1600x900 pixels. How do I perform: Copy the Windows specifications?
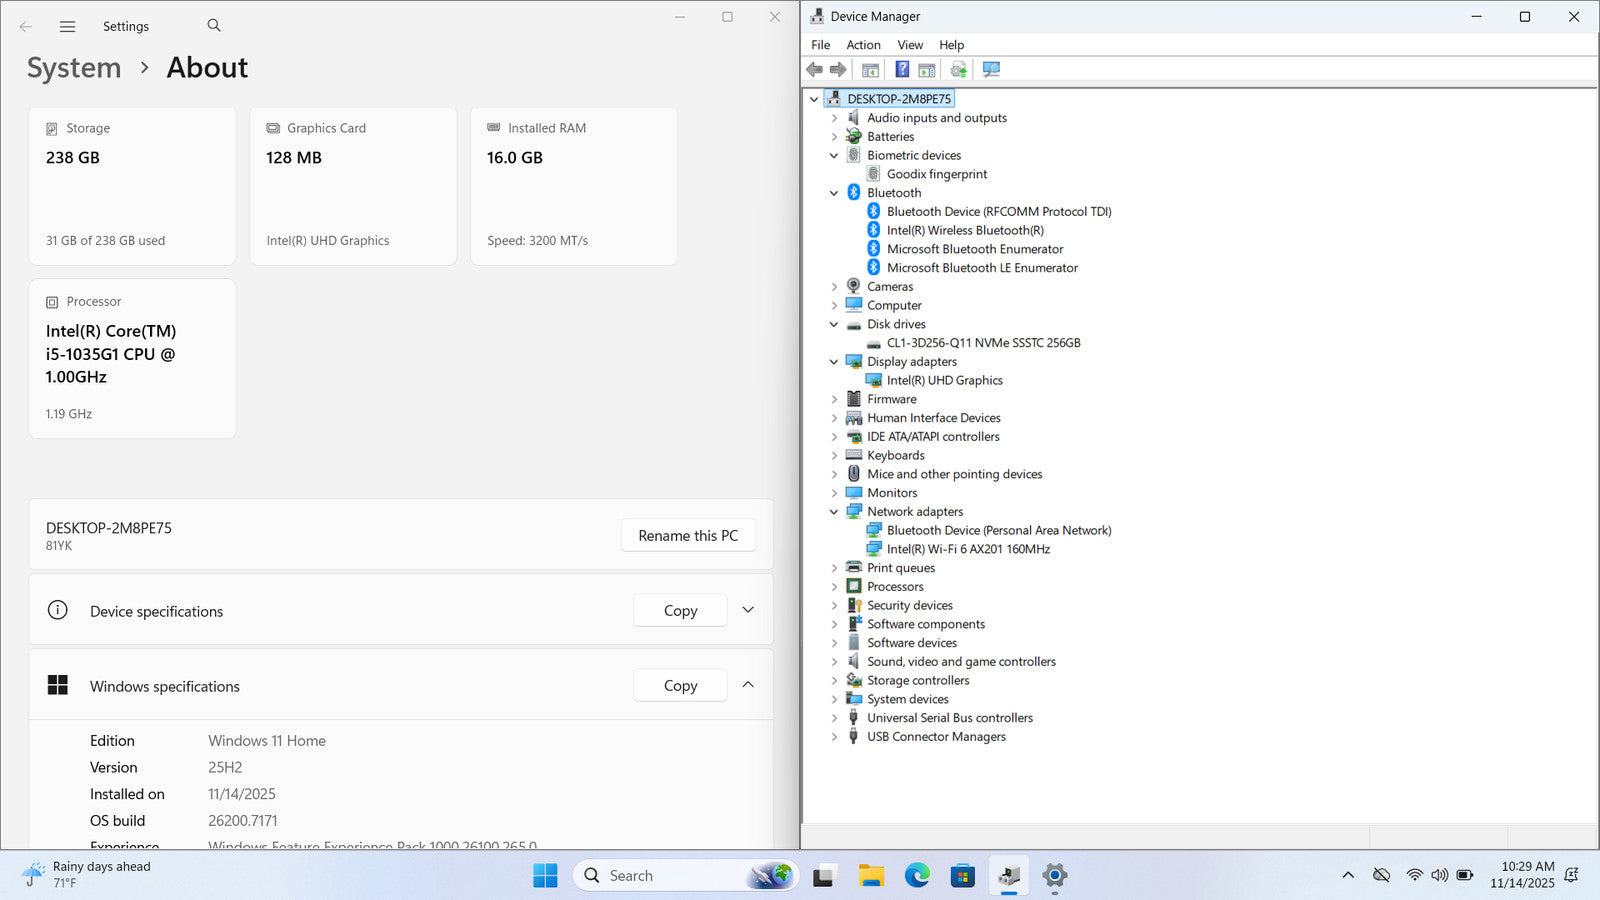(680, 686)
